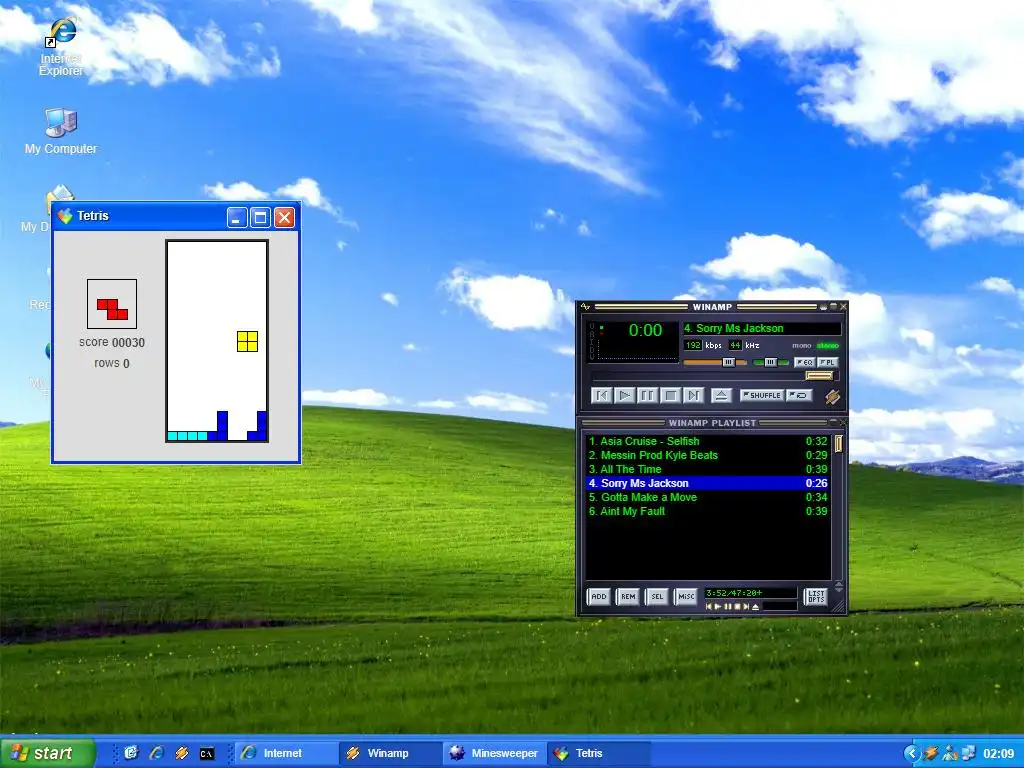Switch to Tetris taskbar button
Screen dimensions: 1024x768
coord(598,753)
